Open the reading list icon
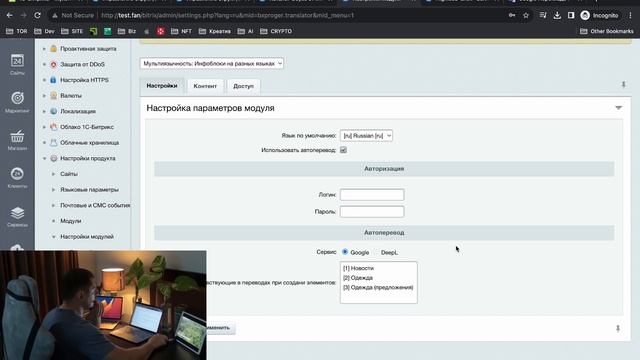Image resolution: width=640 pixels, height=360 pixels. point(543,16)
